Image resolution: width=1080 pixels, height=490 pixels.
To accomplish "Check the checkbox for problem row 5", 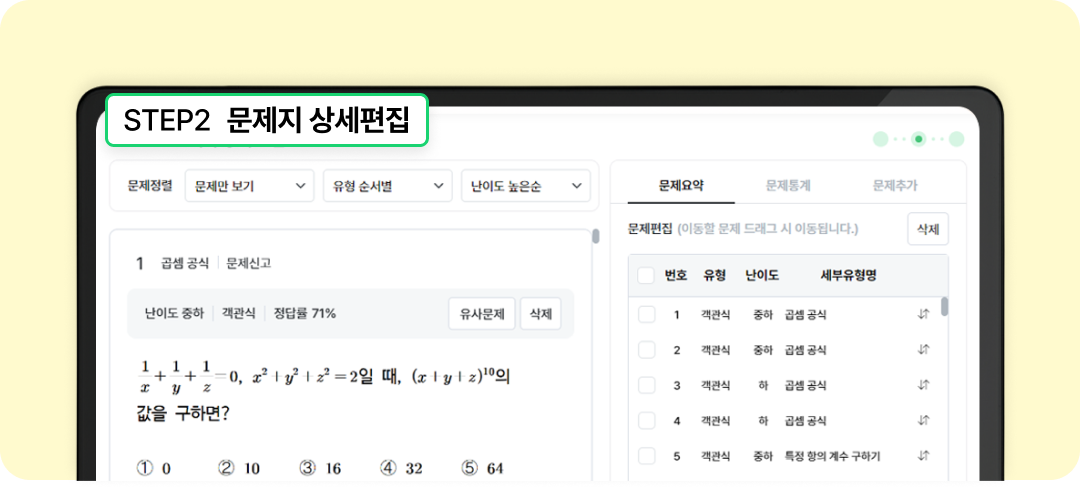I will pos(646,456).
